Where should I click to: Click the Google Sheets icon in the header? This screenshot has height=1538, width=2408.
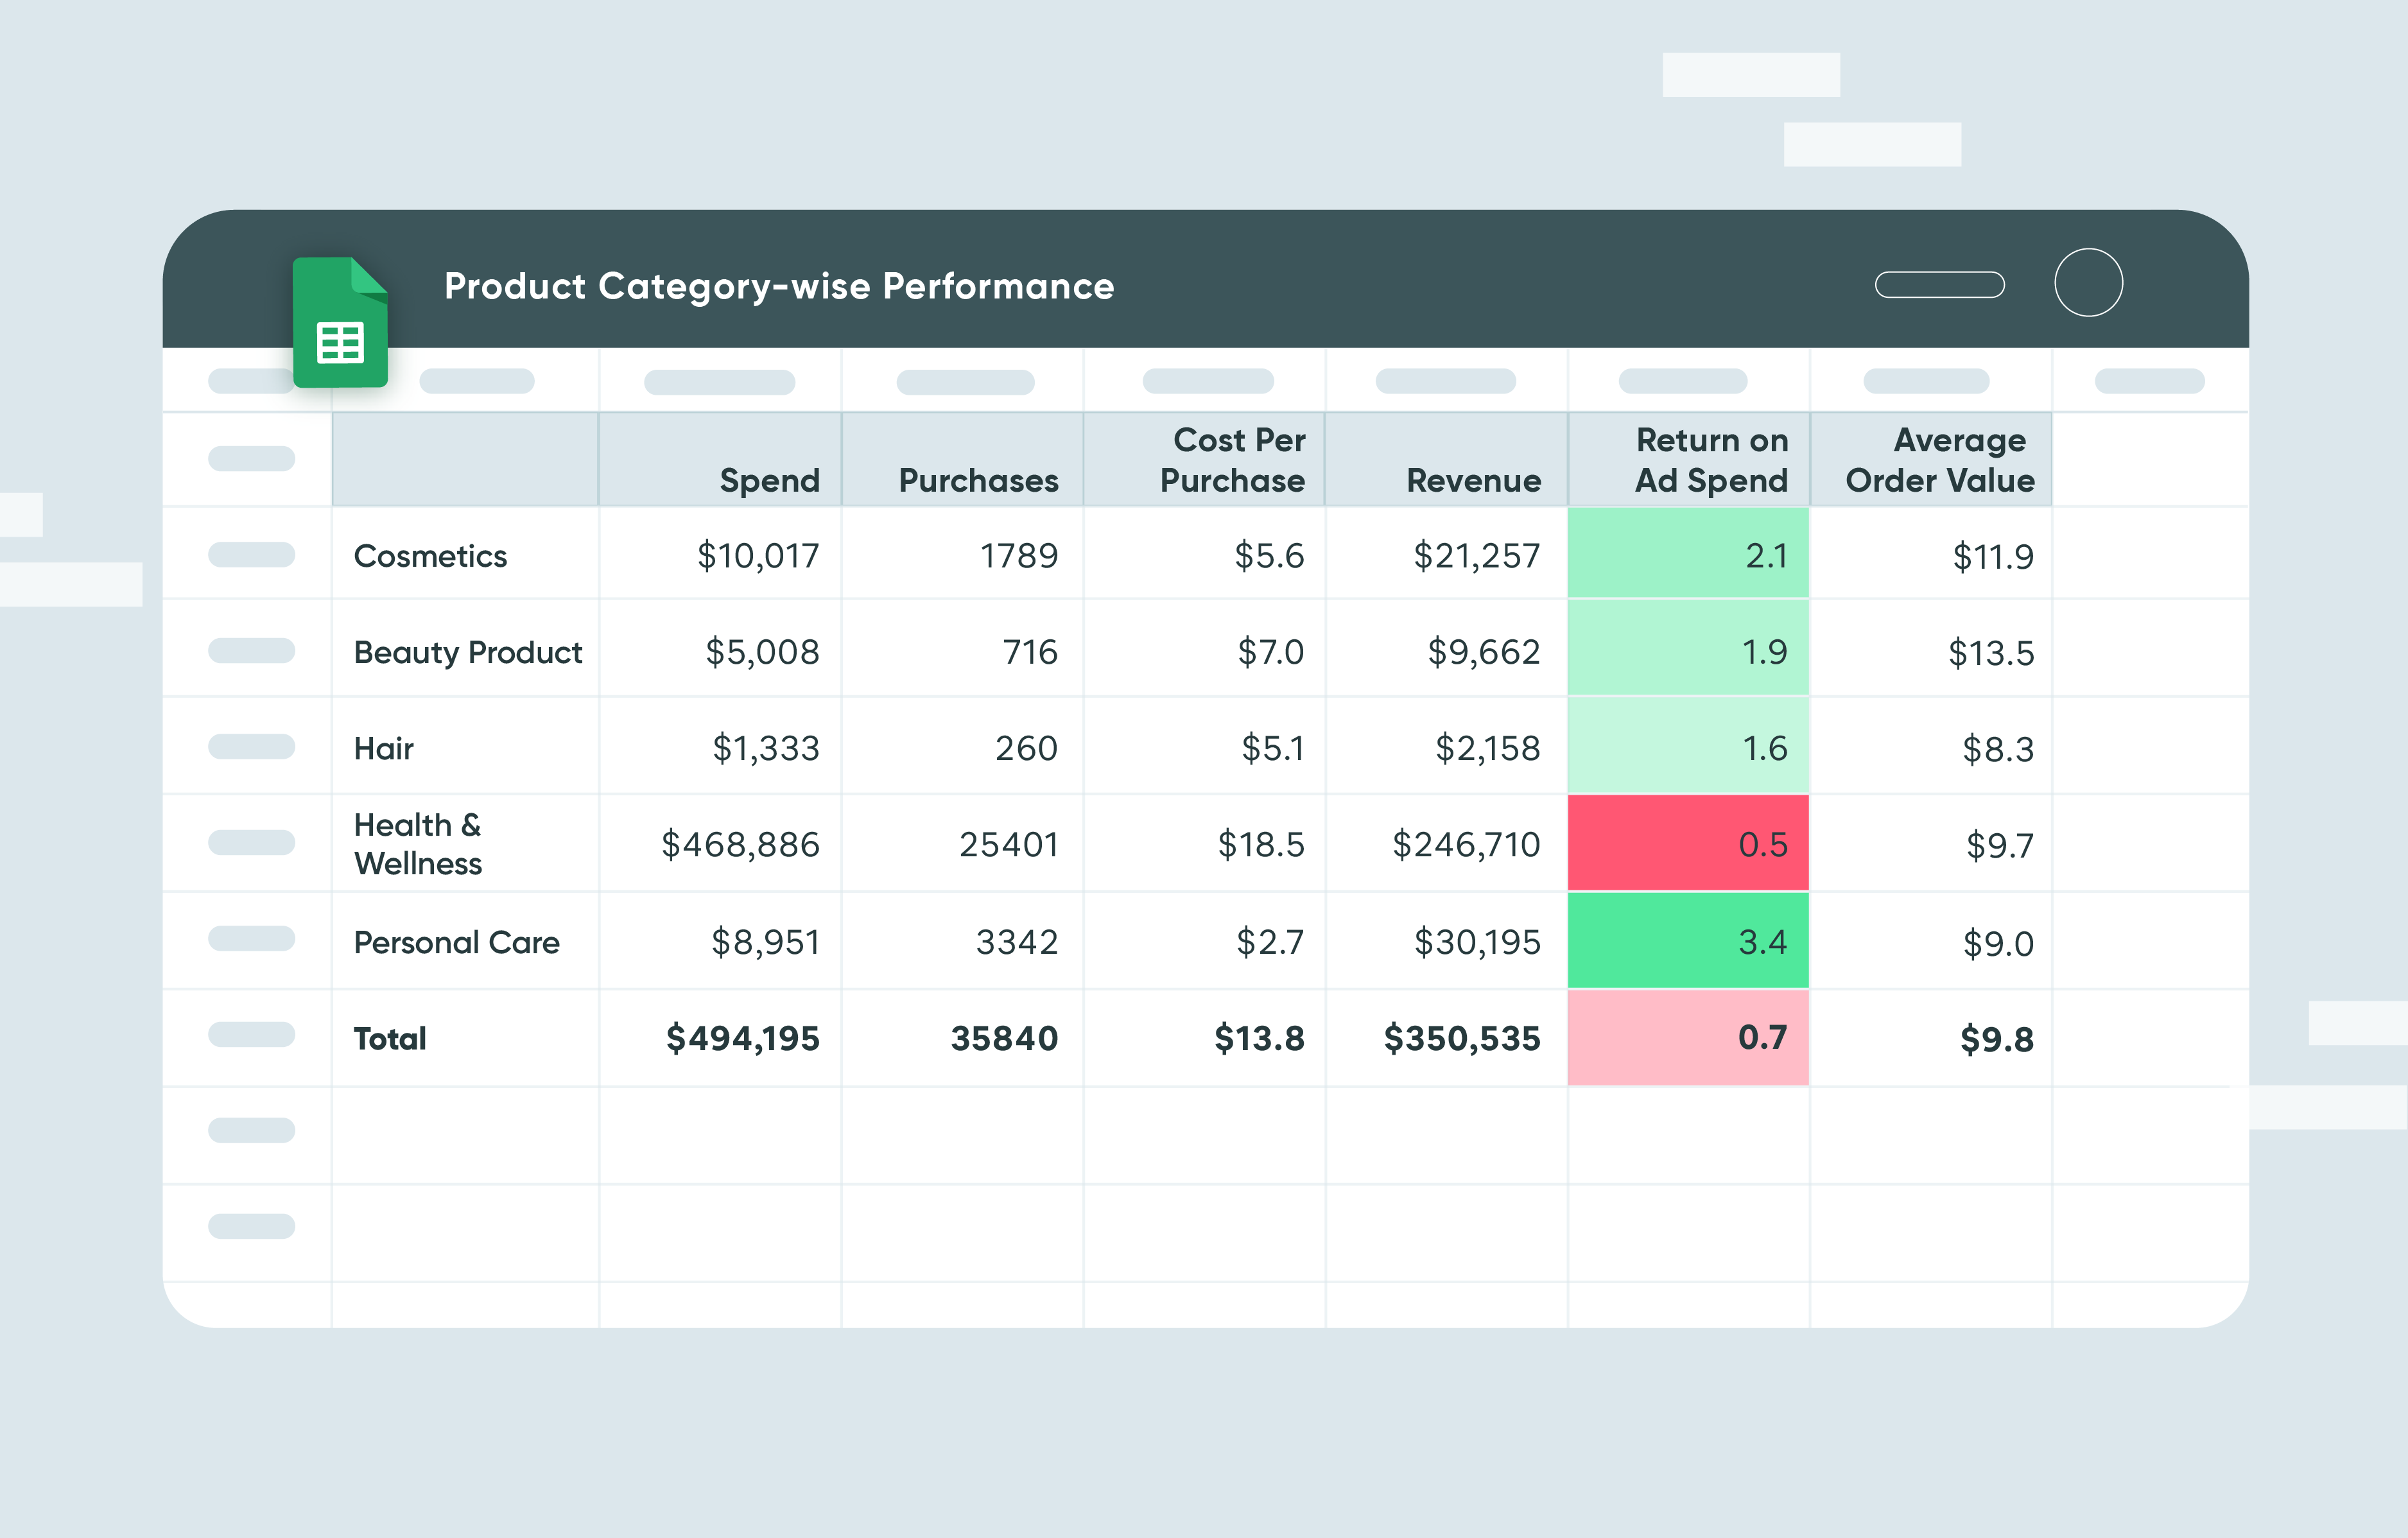pos(340,320)
